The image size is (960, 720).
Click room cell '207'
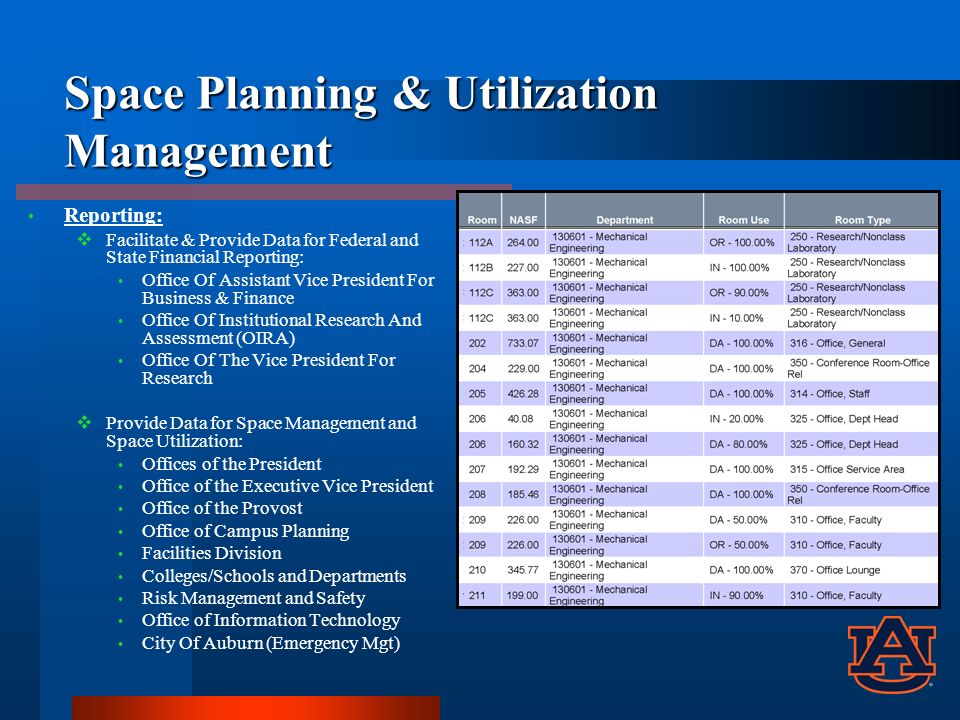coord(477,469)
